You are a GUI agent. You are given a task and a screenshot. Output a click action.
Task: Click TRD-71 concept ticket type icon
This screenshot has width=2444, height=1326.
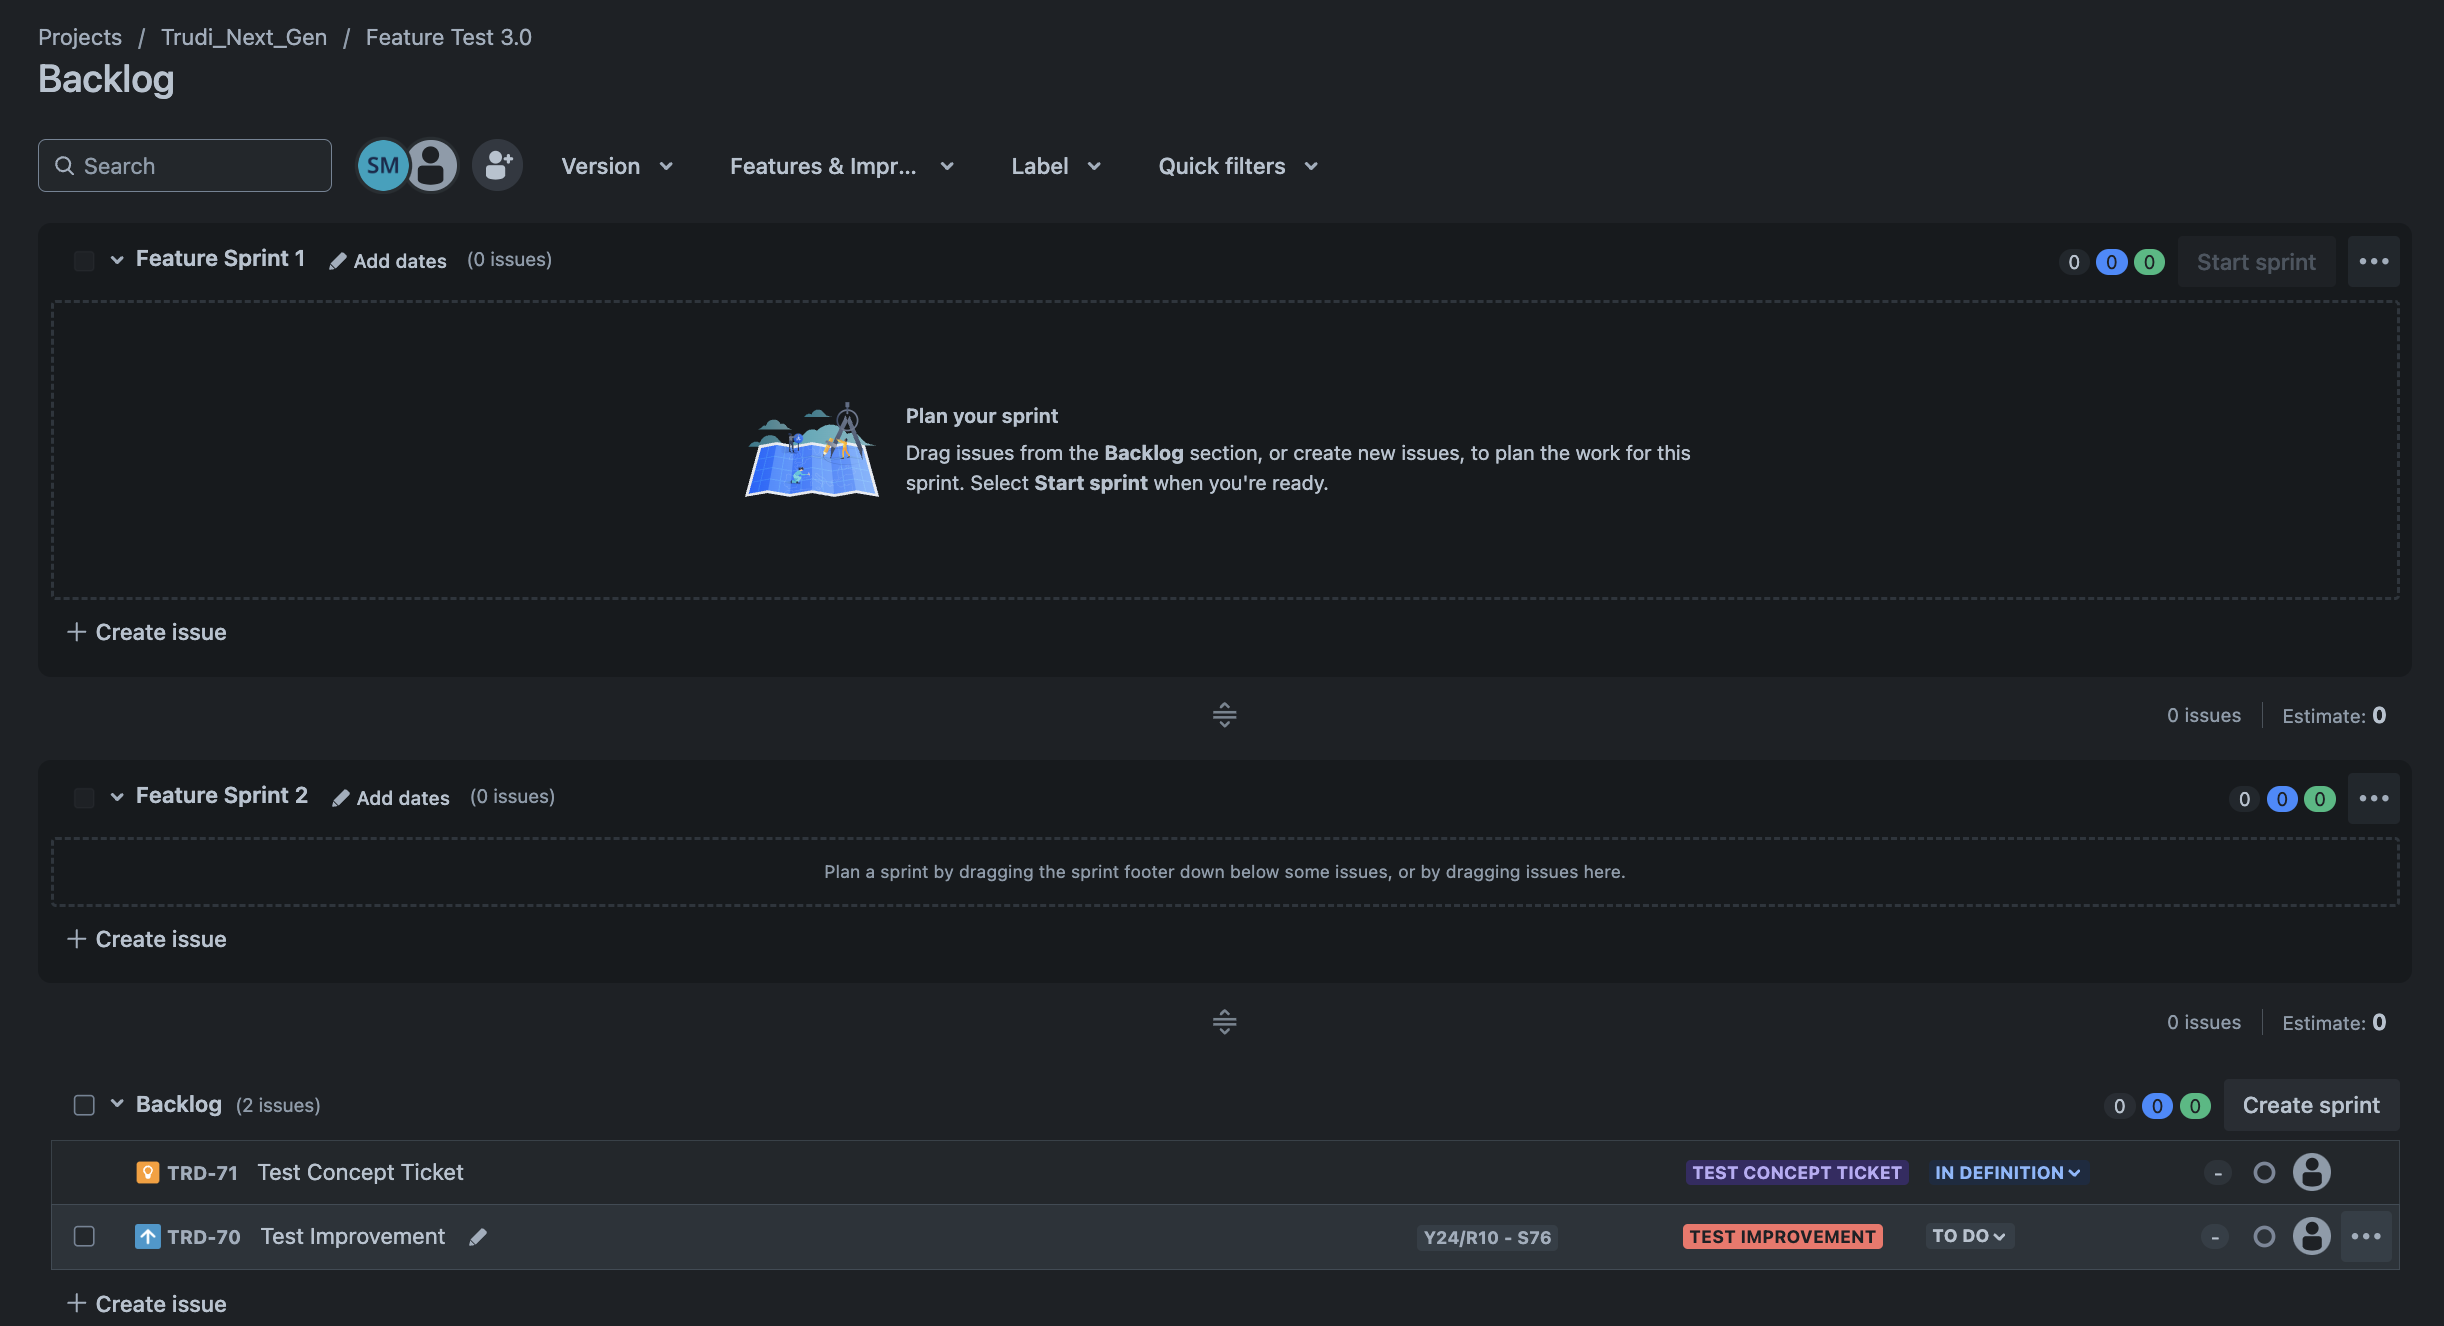pos(147,1173)
